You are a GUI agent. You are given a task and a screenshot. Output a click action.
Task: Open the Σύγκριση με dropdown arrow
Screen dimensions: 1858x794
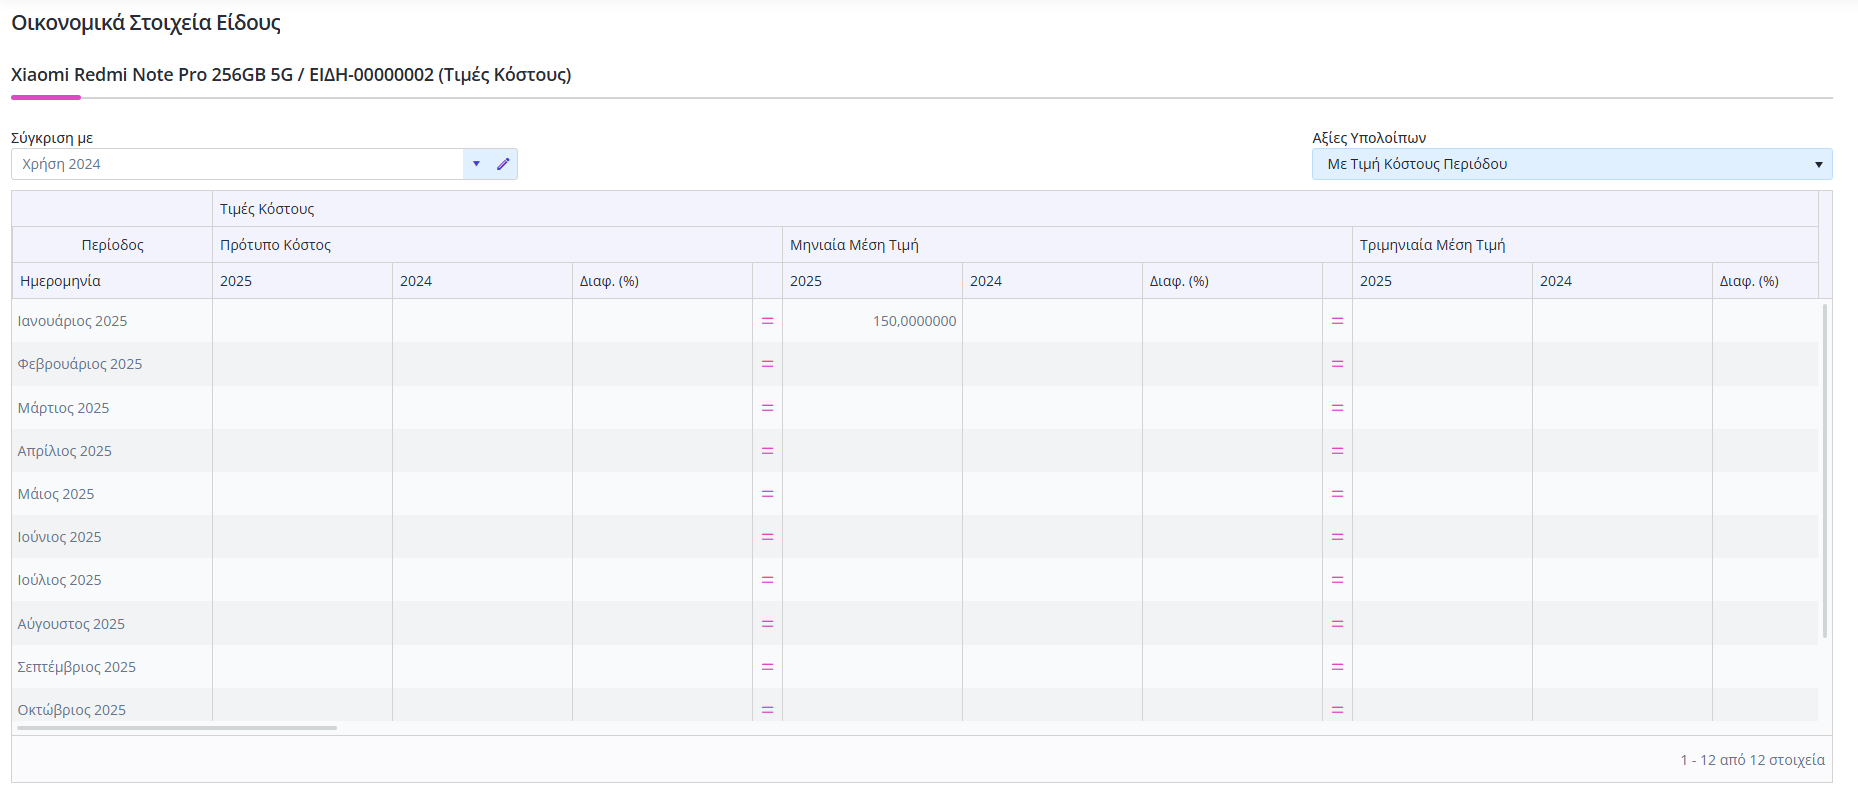tap(476, 164)
